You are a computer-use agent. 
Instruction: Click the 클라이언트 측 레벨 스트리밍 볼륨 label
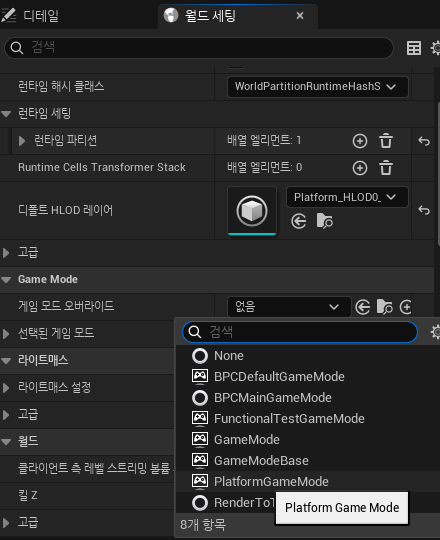[94, 468]
